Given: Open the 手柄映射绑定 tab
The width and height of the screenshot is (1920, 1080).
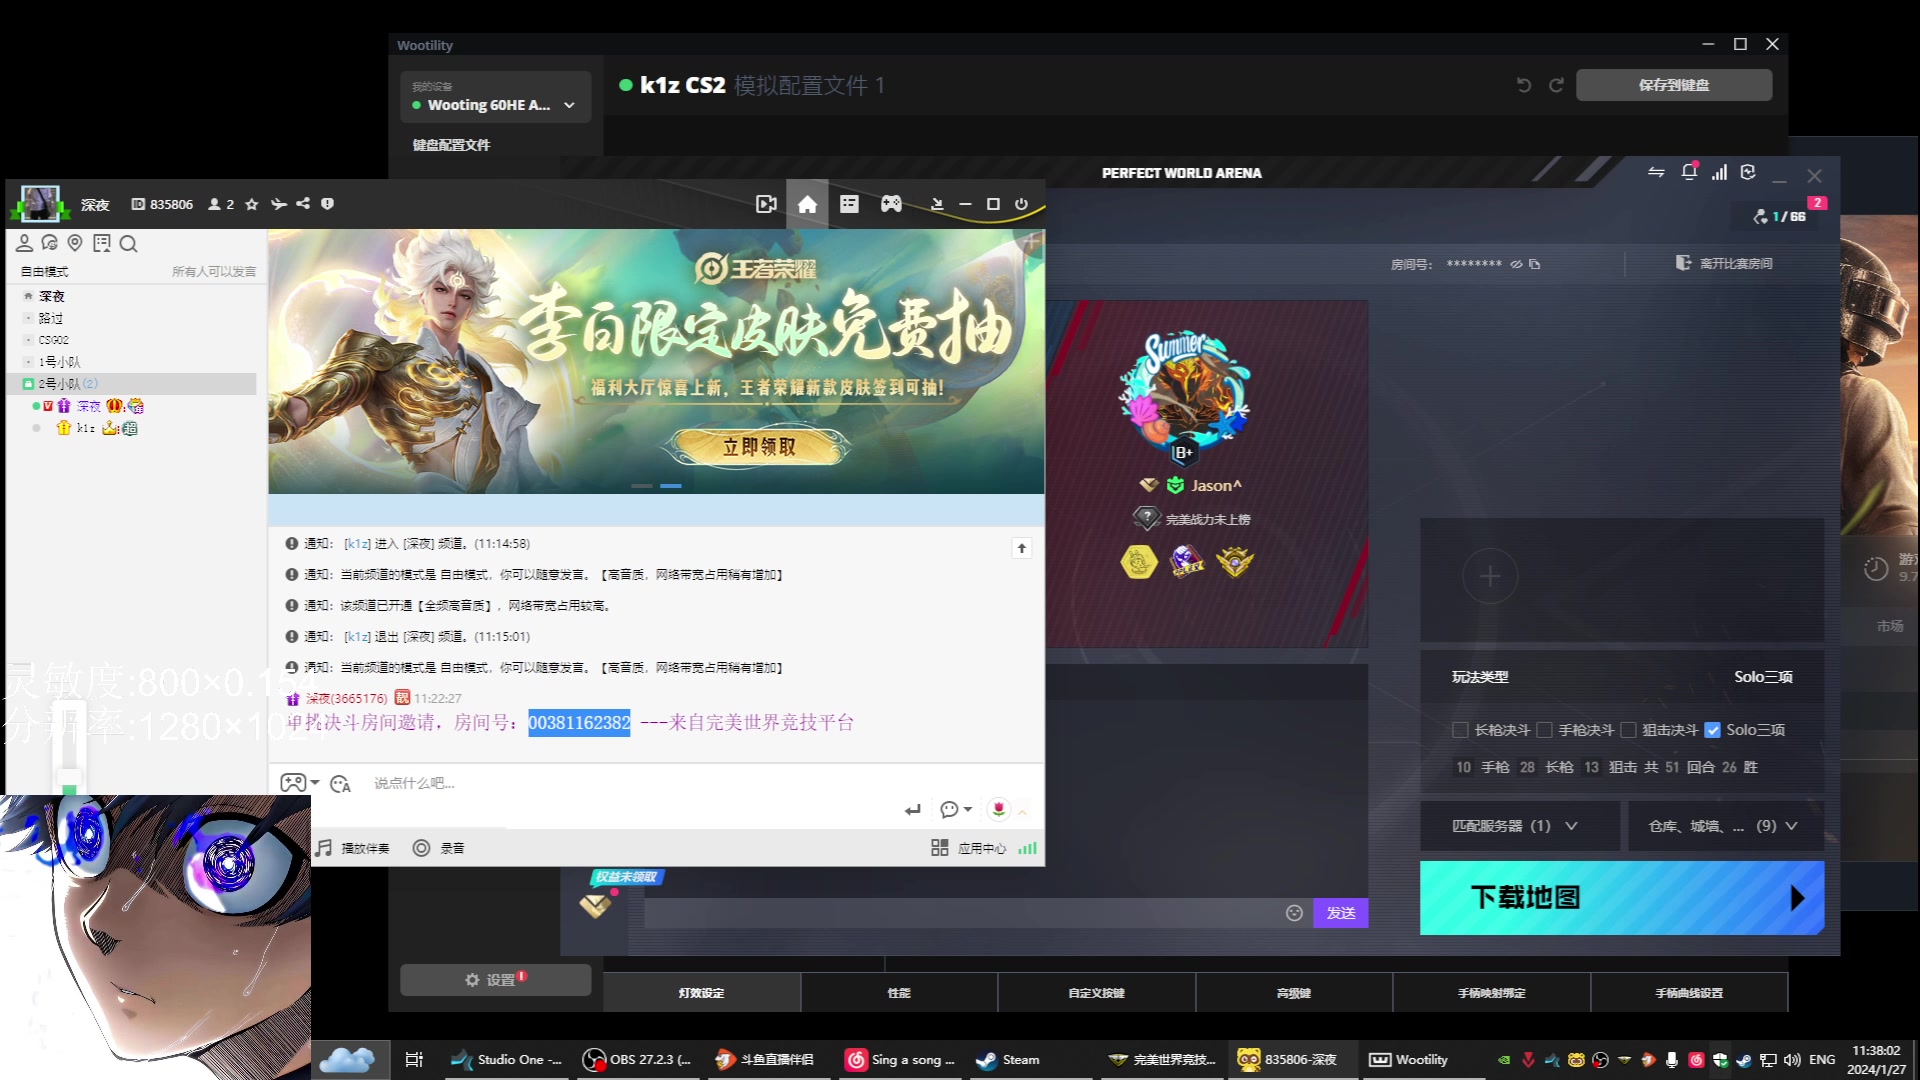Looking at the screenshot, I should click(1491, 993).
